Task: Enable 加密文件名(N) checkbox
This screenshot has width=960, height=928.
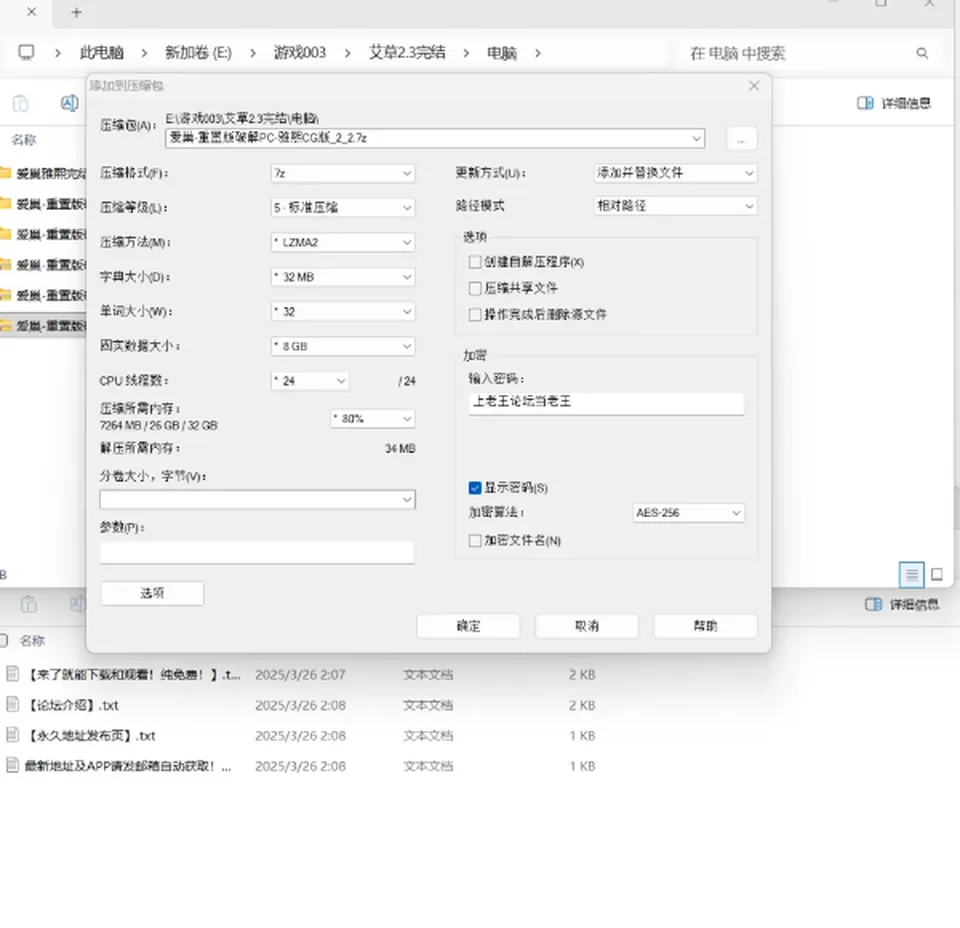Action: coord(474,541)
